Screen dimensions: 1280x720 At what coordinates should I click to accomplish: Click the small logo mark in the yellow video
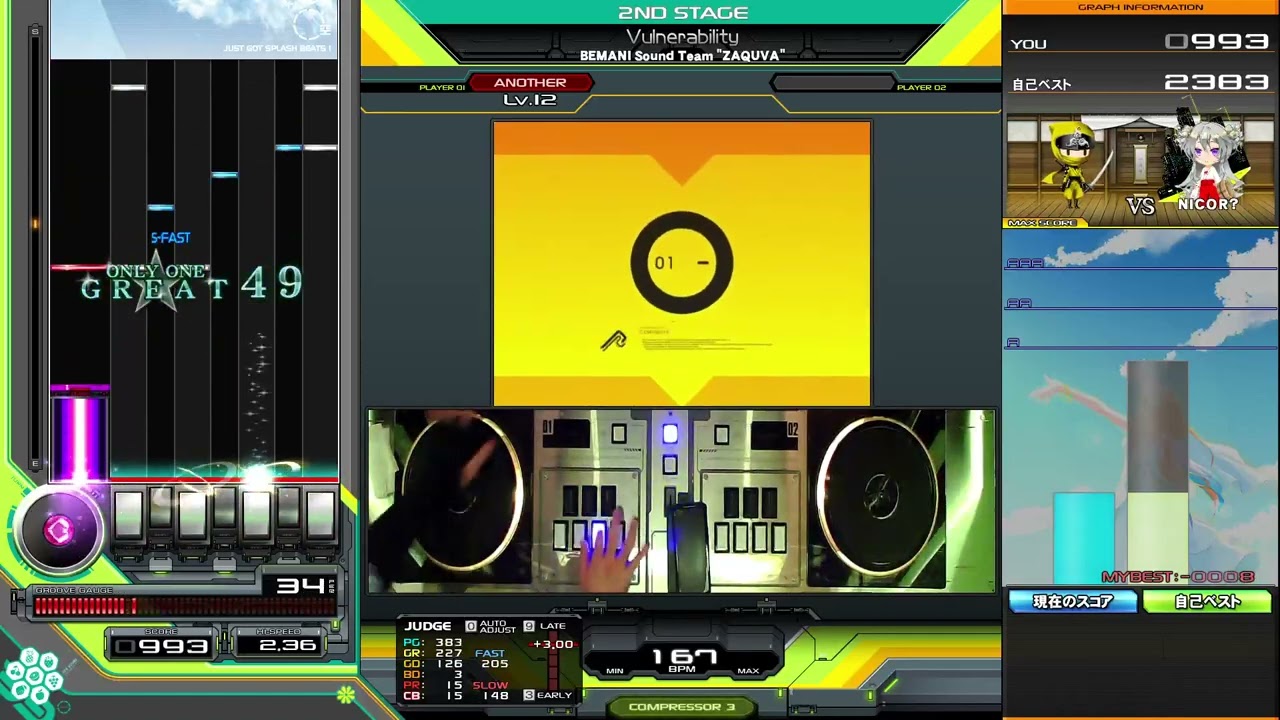pyautogui.click(x=613, y=341)
